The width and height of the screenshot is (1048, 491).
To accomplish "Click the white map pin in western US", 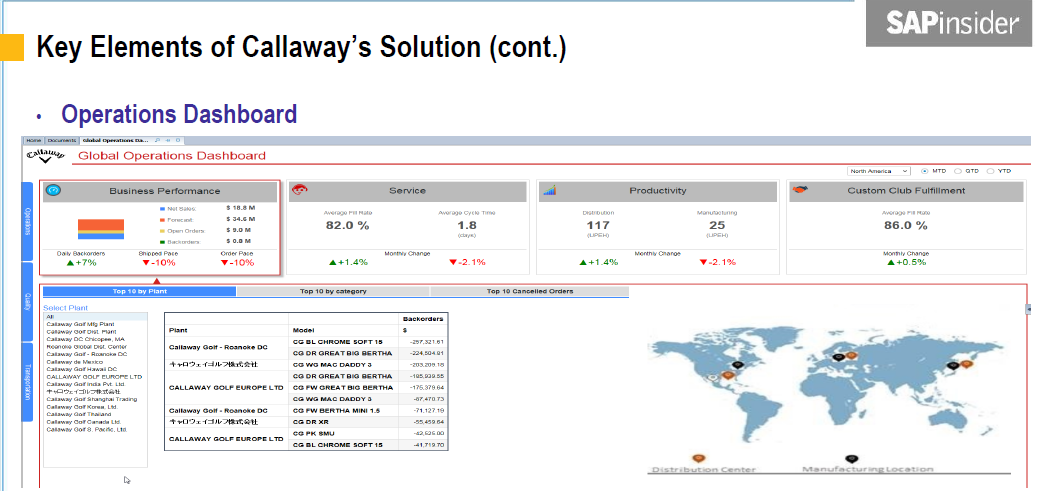I will point(713,377).
